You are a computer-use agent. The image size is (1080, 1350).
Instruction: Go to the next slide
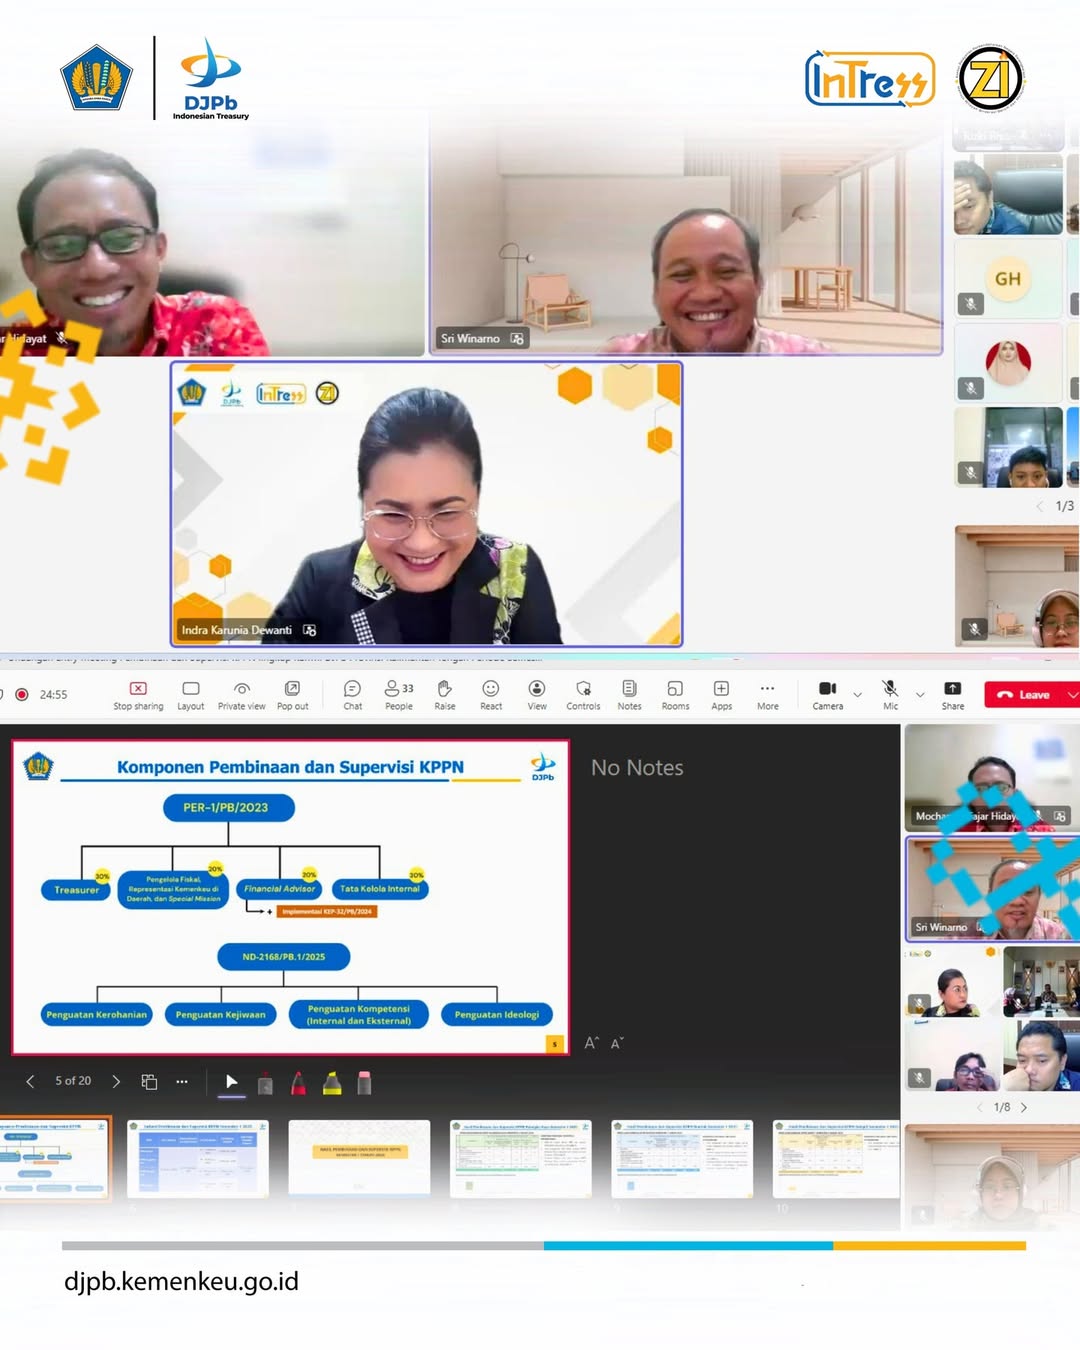click(x=116, y=1081)
